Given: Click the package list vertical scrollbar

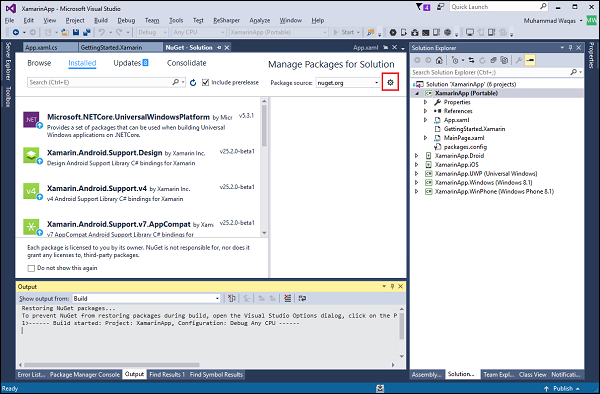Looking at the screenshot, I should [x=264, y=166].
